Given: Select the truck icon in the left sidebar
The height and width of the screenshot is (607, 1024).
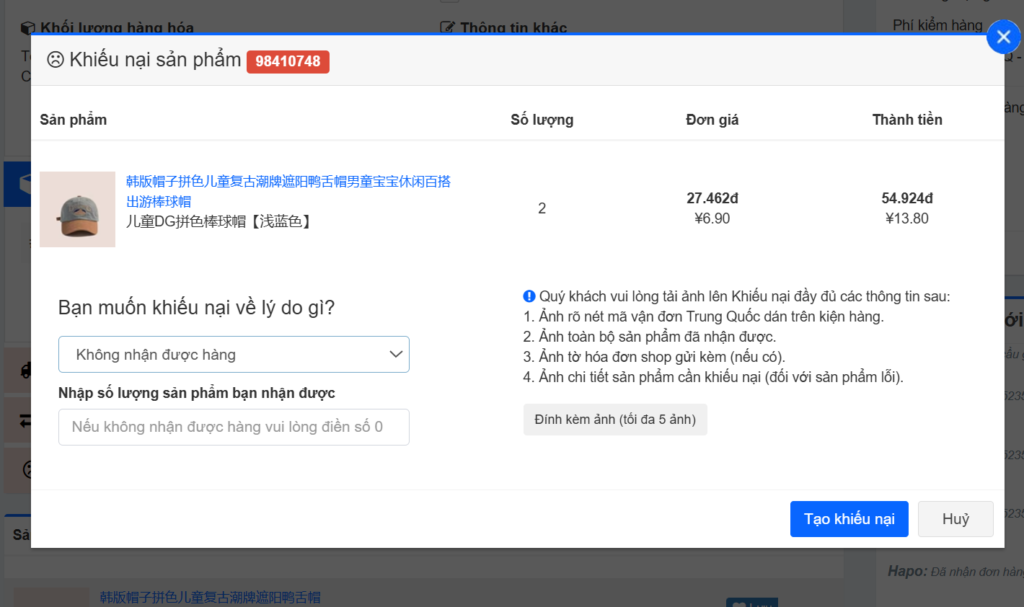Looking at the screenshot, I should pos(25,372).
